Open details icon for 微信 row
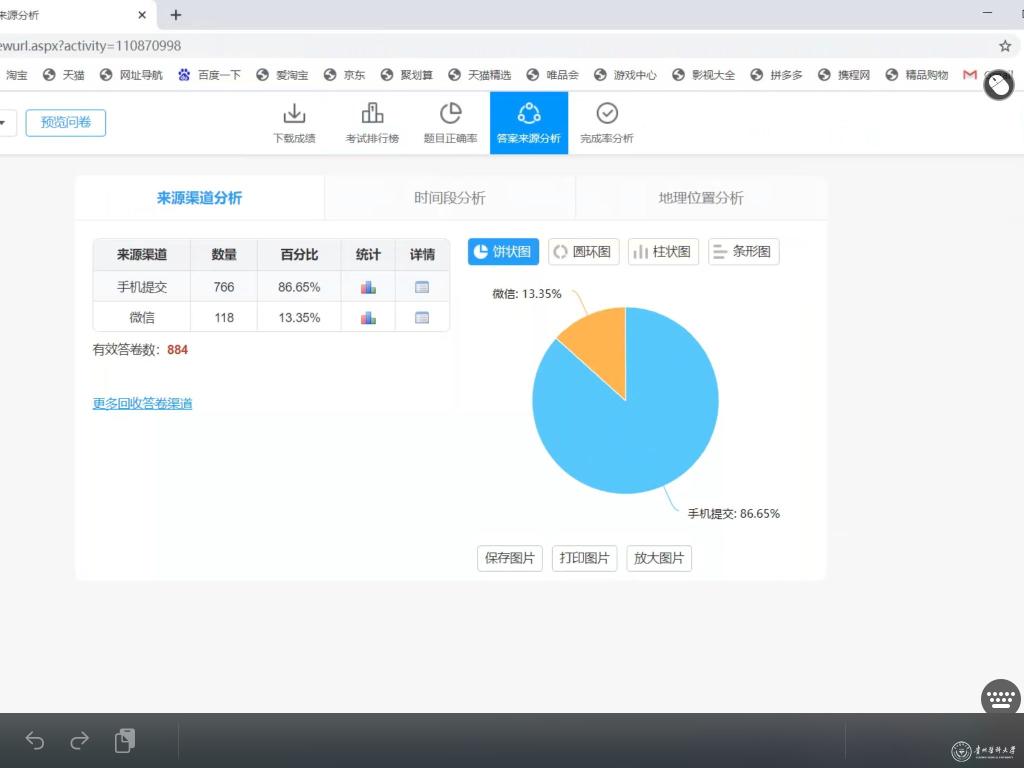This screenshot has width=1024, height=768. tap(422, 318)
